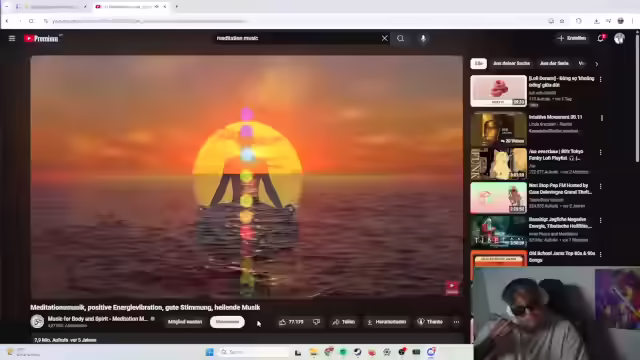Open YouTube notifications bell
This screenshot has height=360, width=640.
600,38
